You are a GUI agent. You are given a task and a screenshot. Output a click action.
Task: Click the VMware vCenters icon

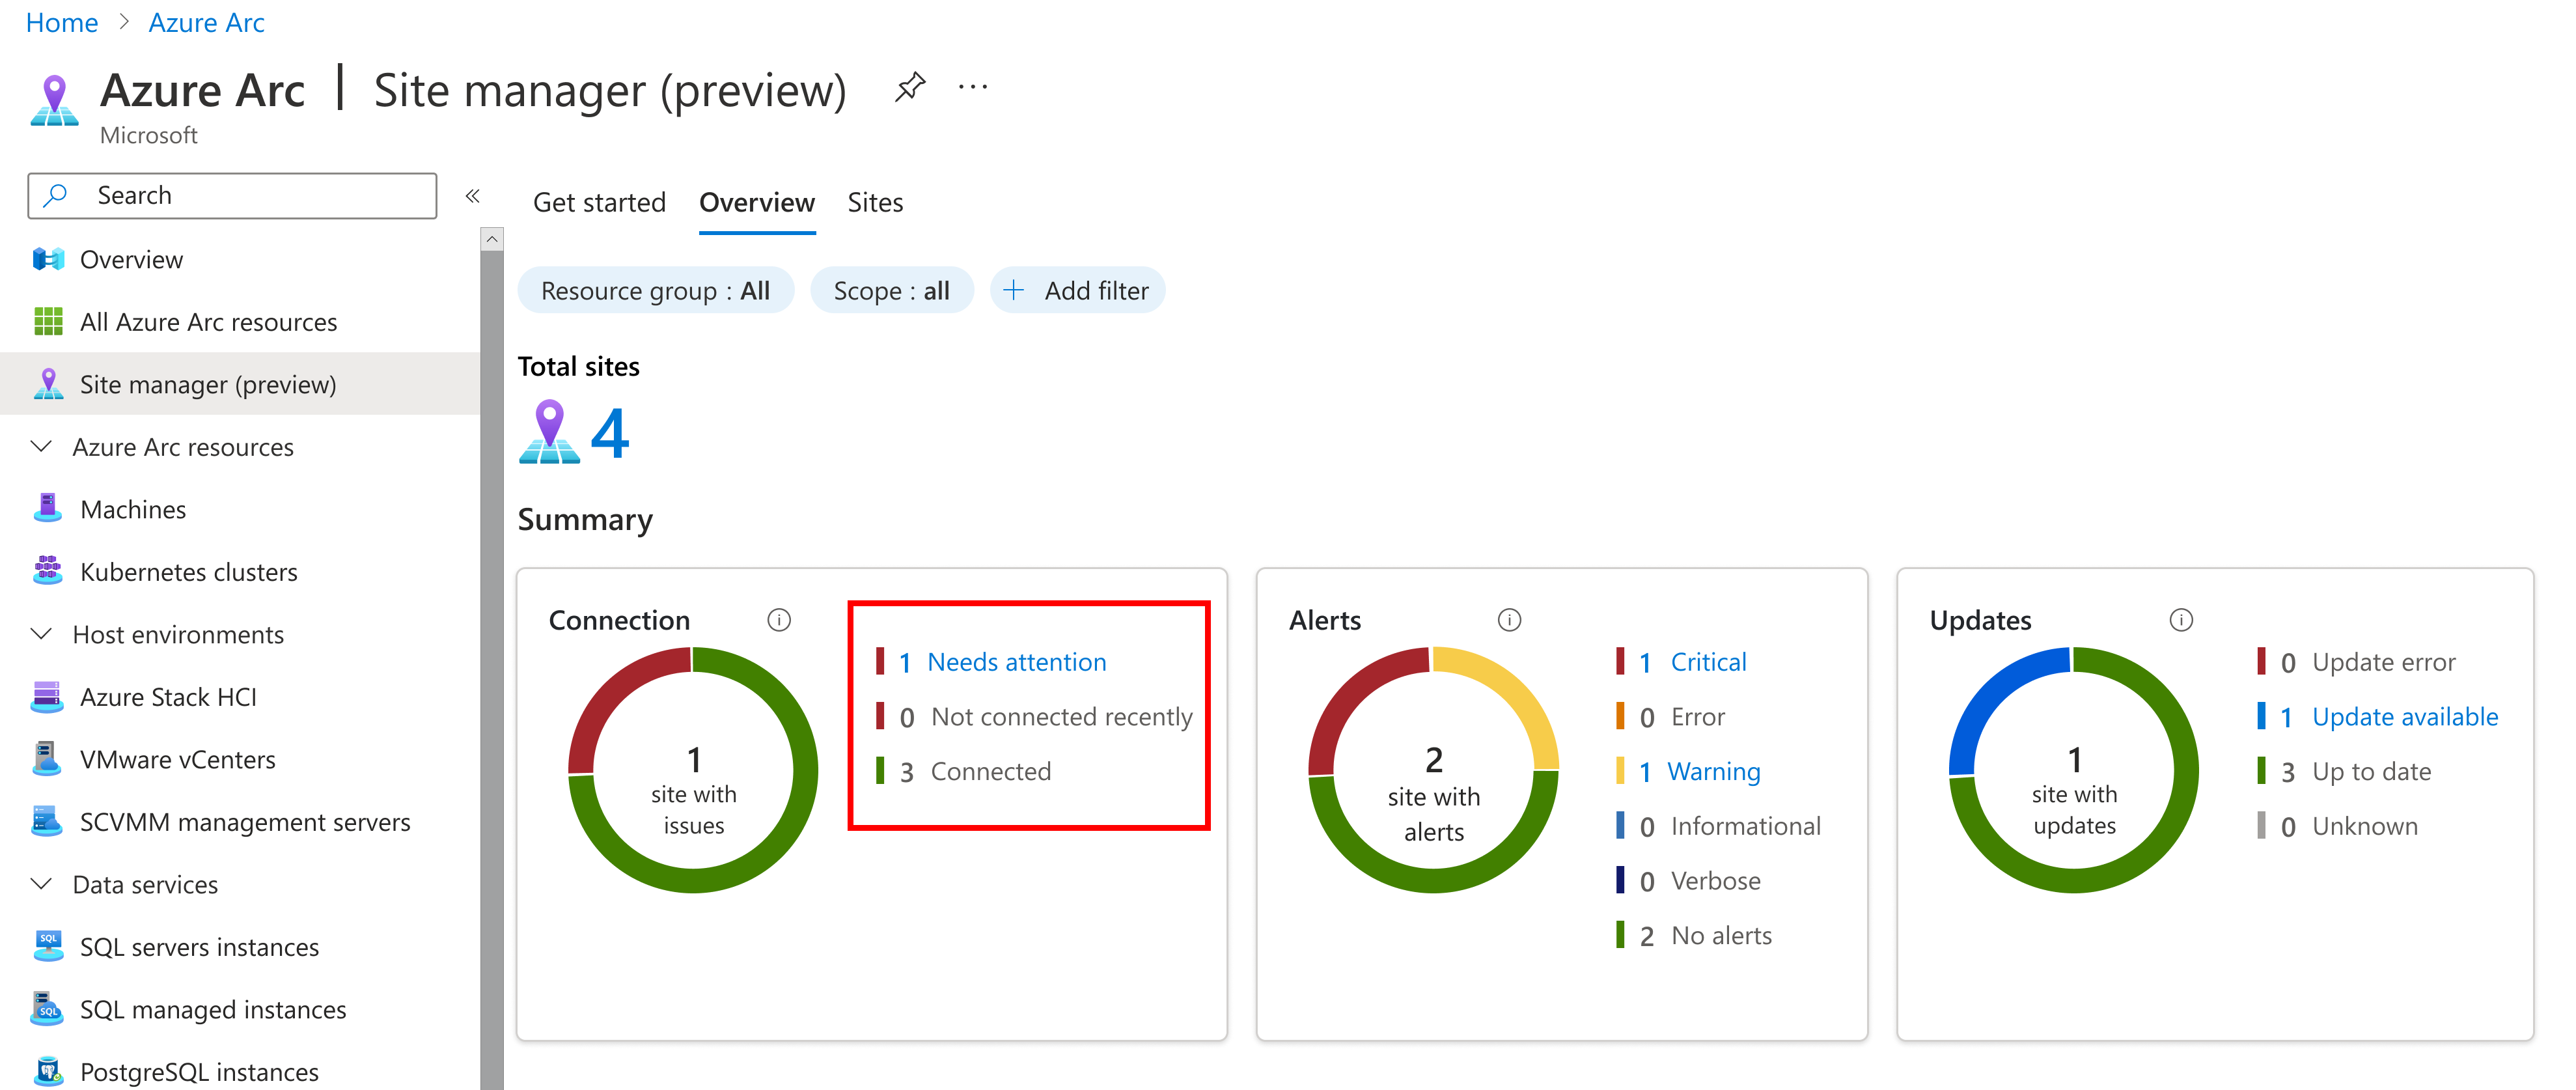[x=48, y=759]
